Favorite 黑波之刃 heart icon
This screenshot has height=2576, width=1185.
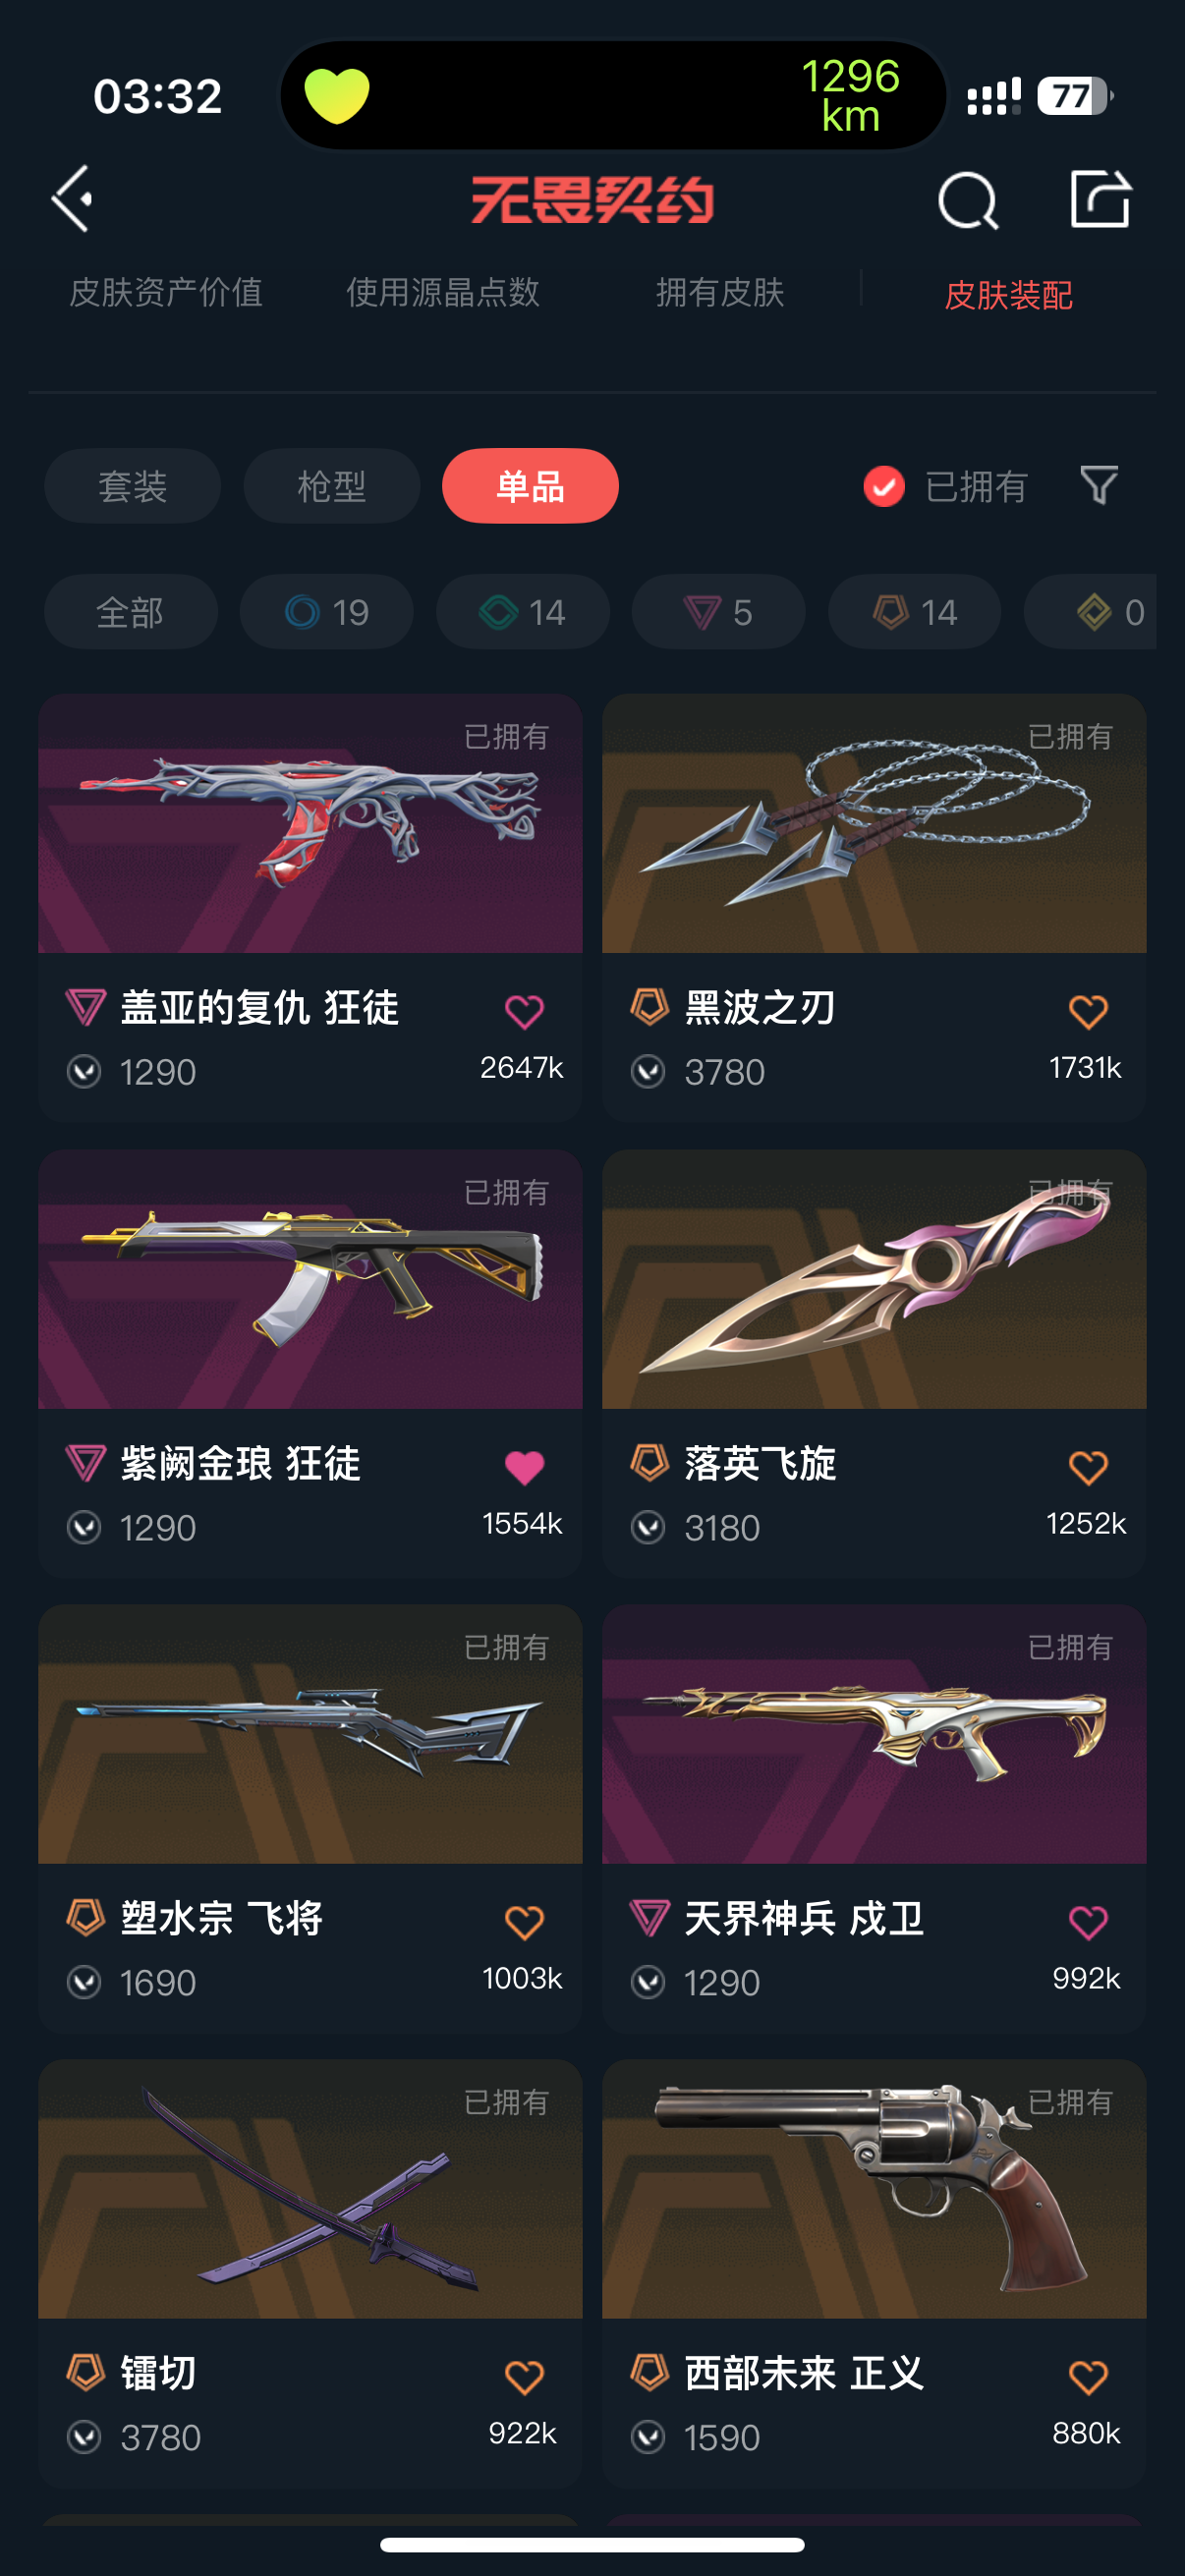[1088, 1011]
